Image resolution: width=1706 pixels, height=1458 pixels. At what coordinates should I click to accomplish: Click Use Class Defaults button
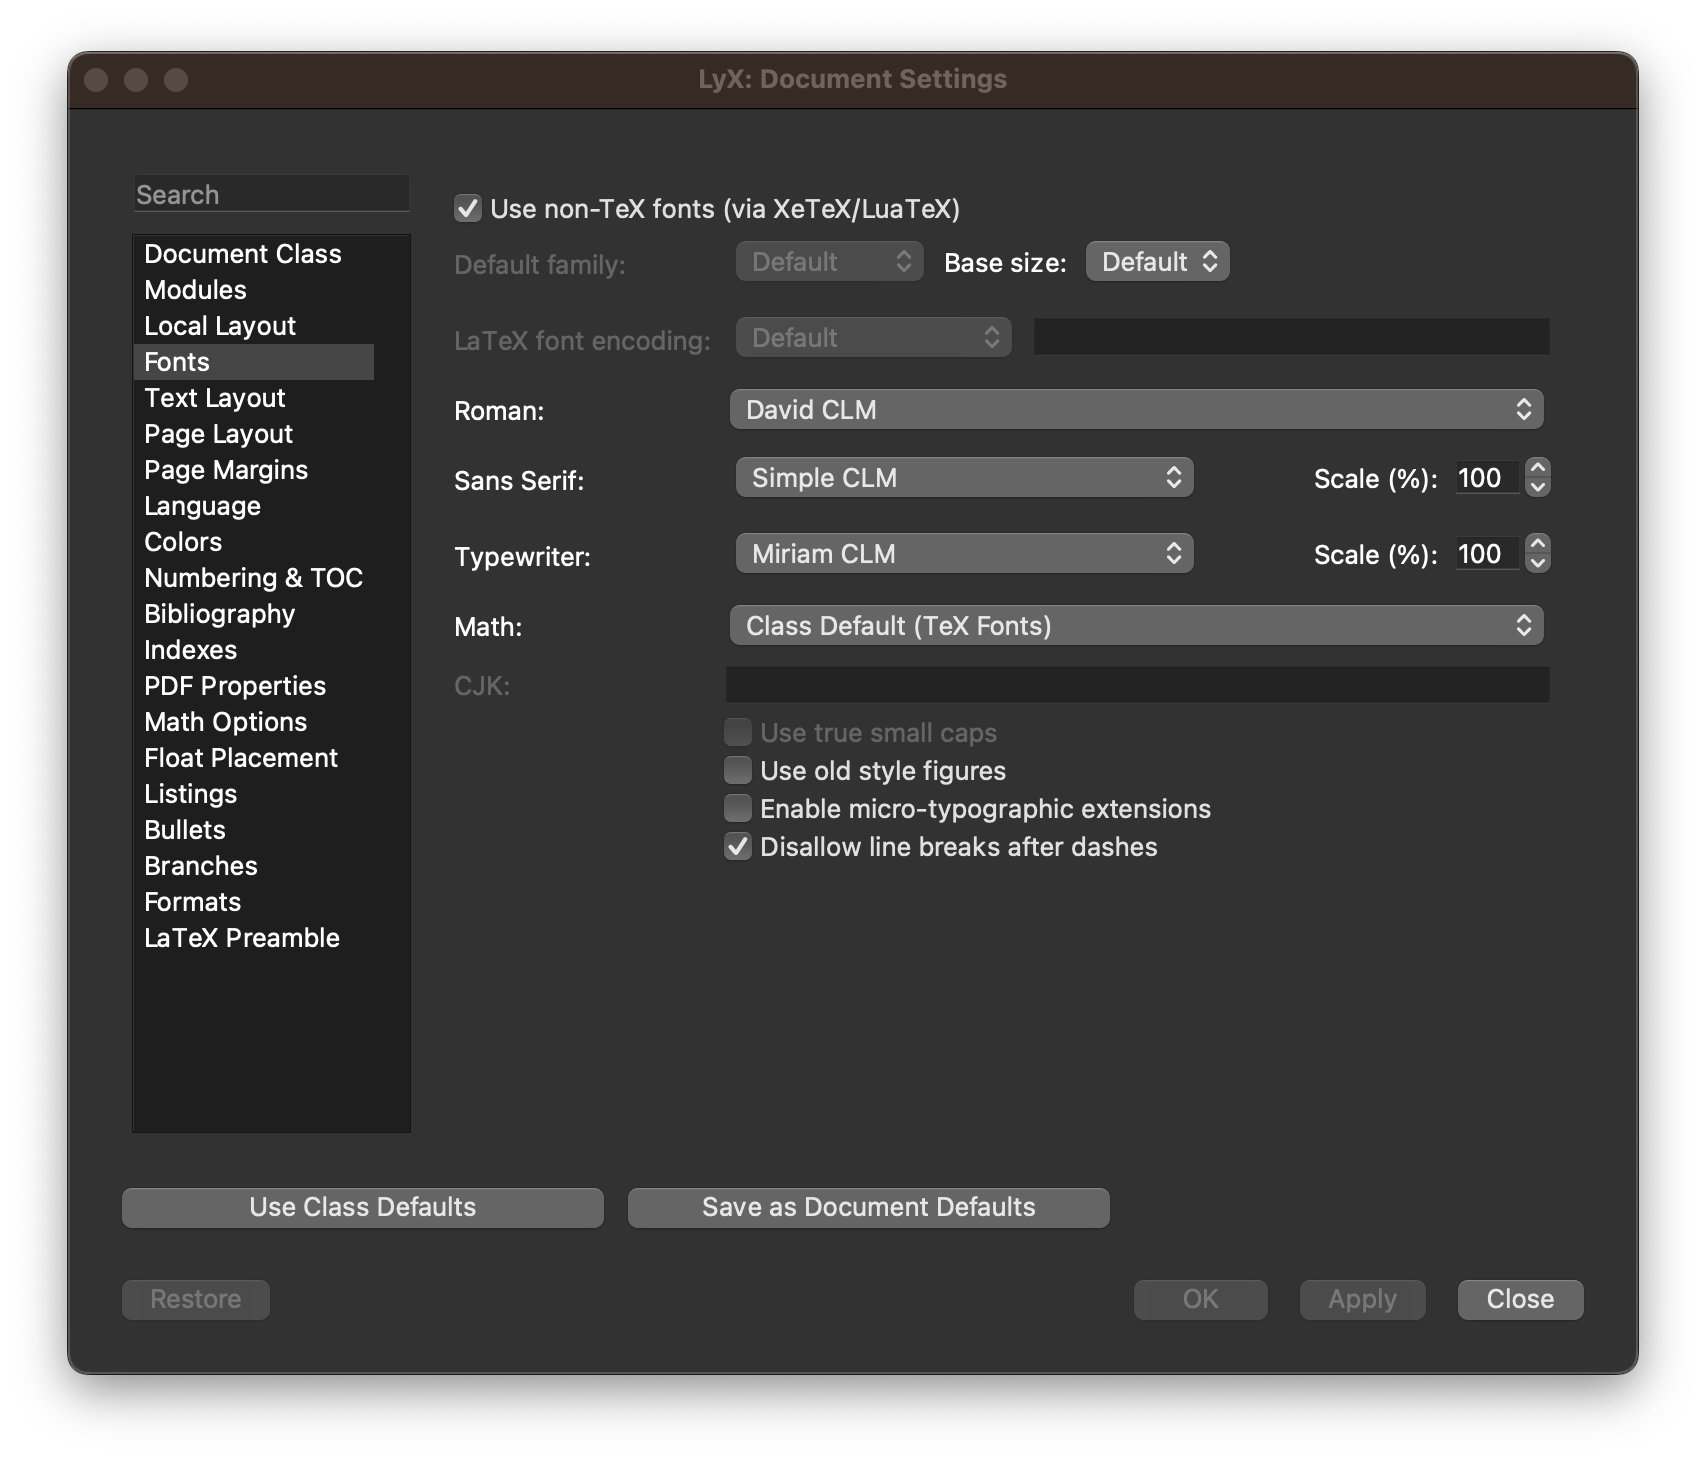(x=363, y=1207)
